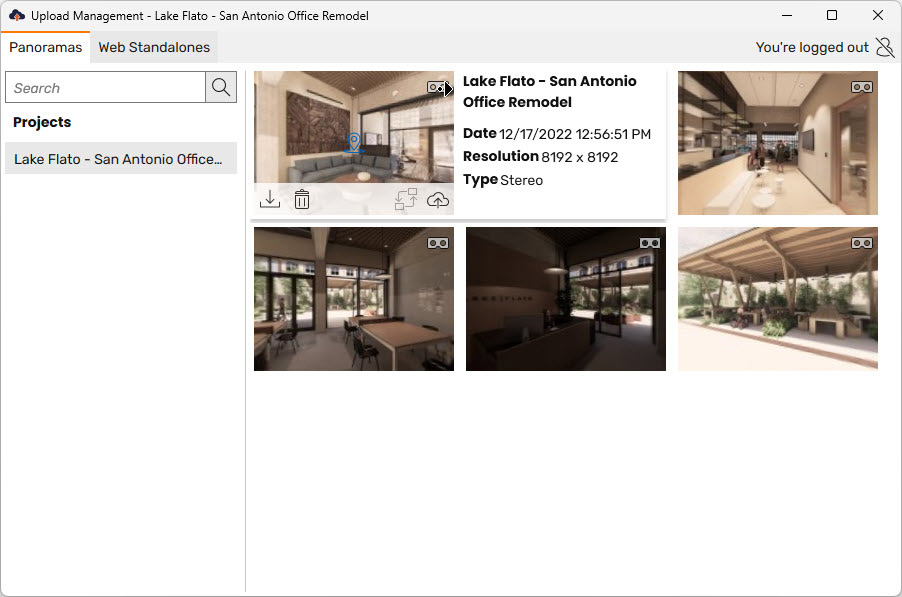
Task: Select Lake Flato - San Antonio Office project
Action: tap(121, 159)
